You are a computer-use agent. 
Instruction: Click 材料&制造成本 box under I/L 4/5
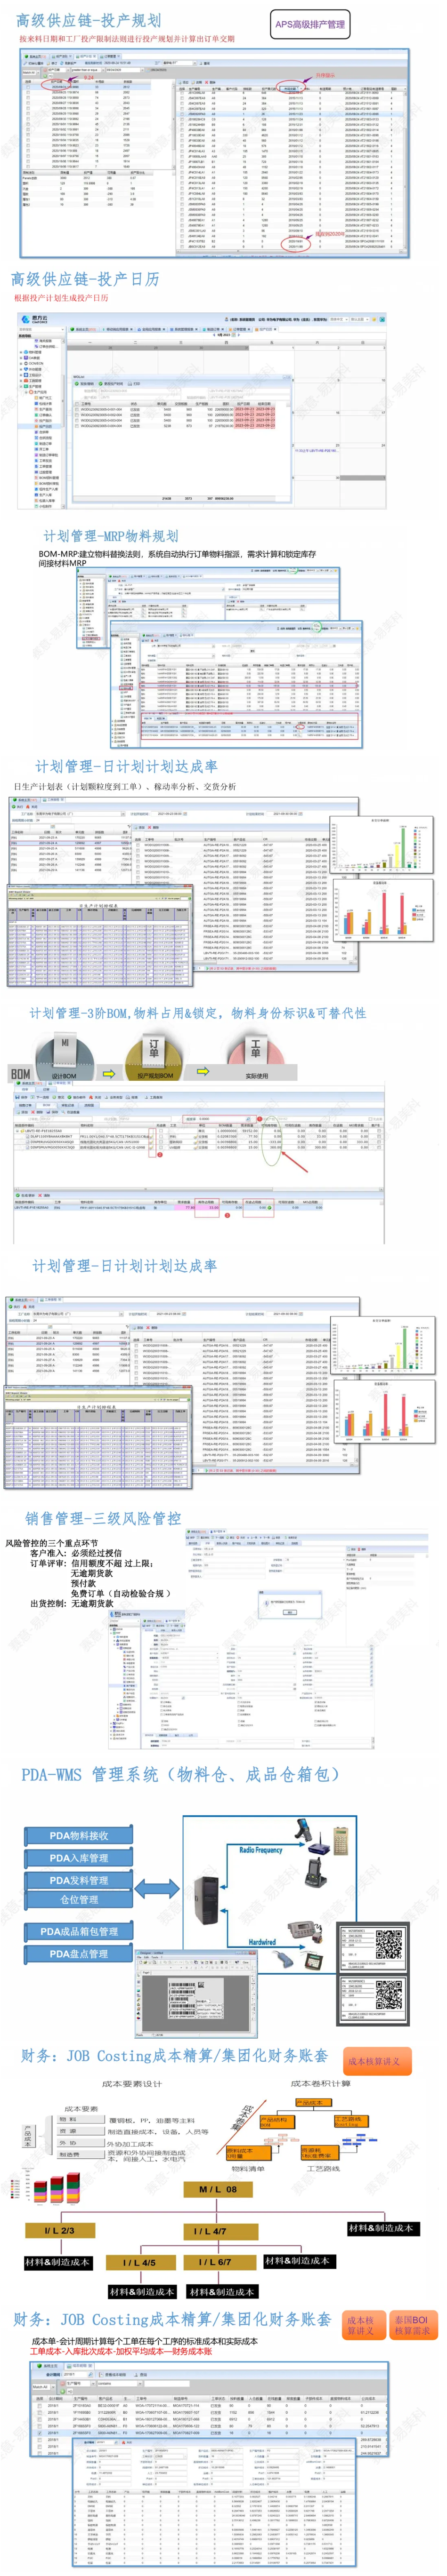pyautogui.click(x=142, y=2292)
